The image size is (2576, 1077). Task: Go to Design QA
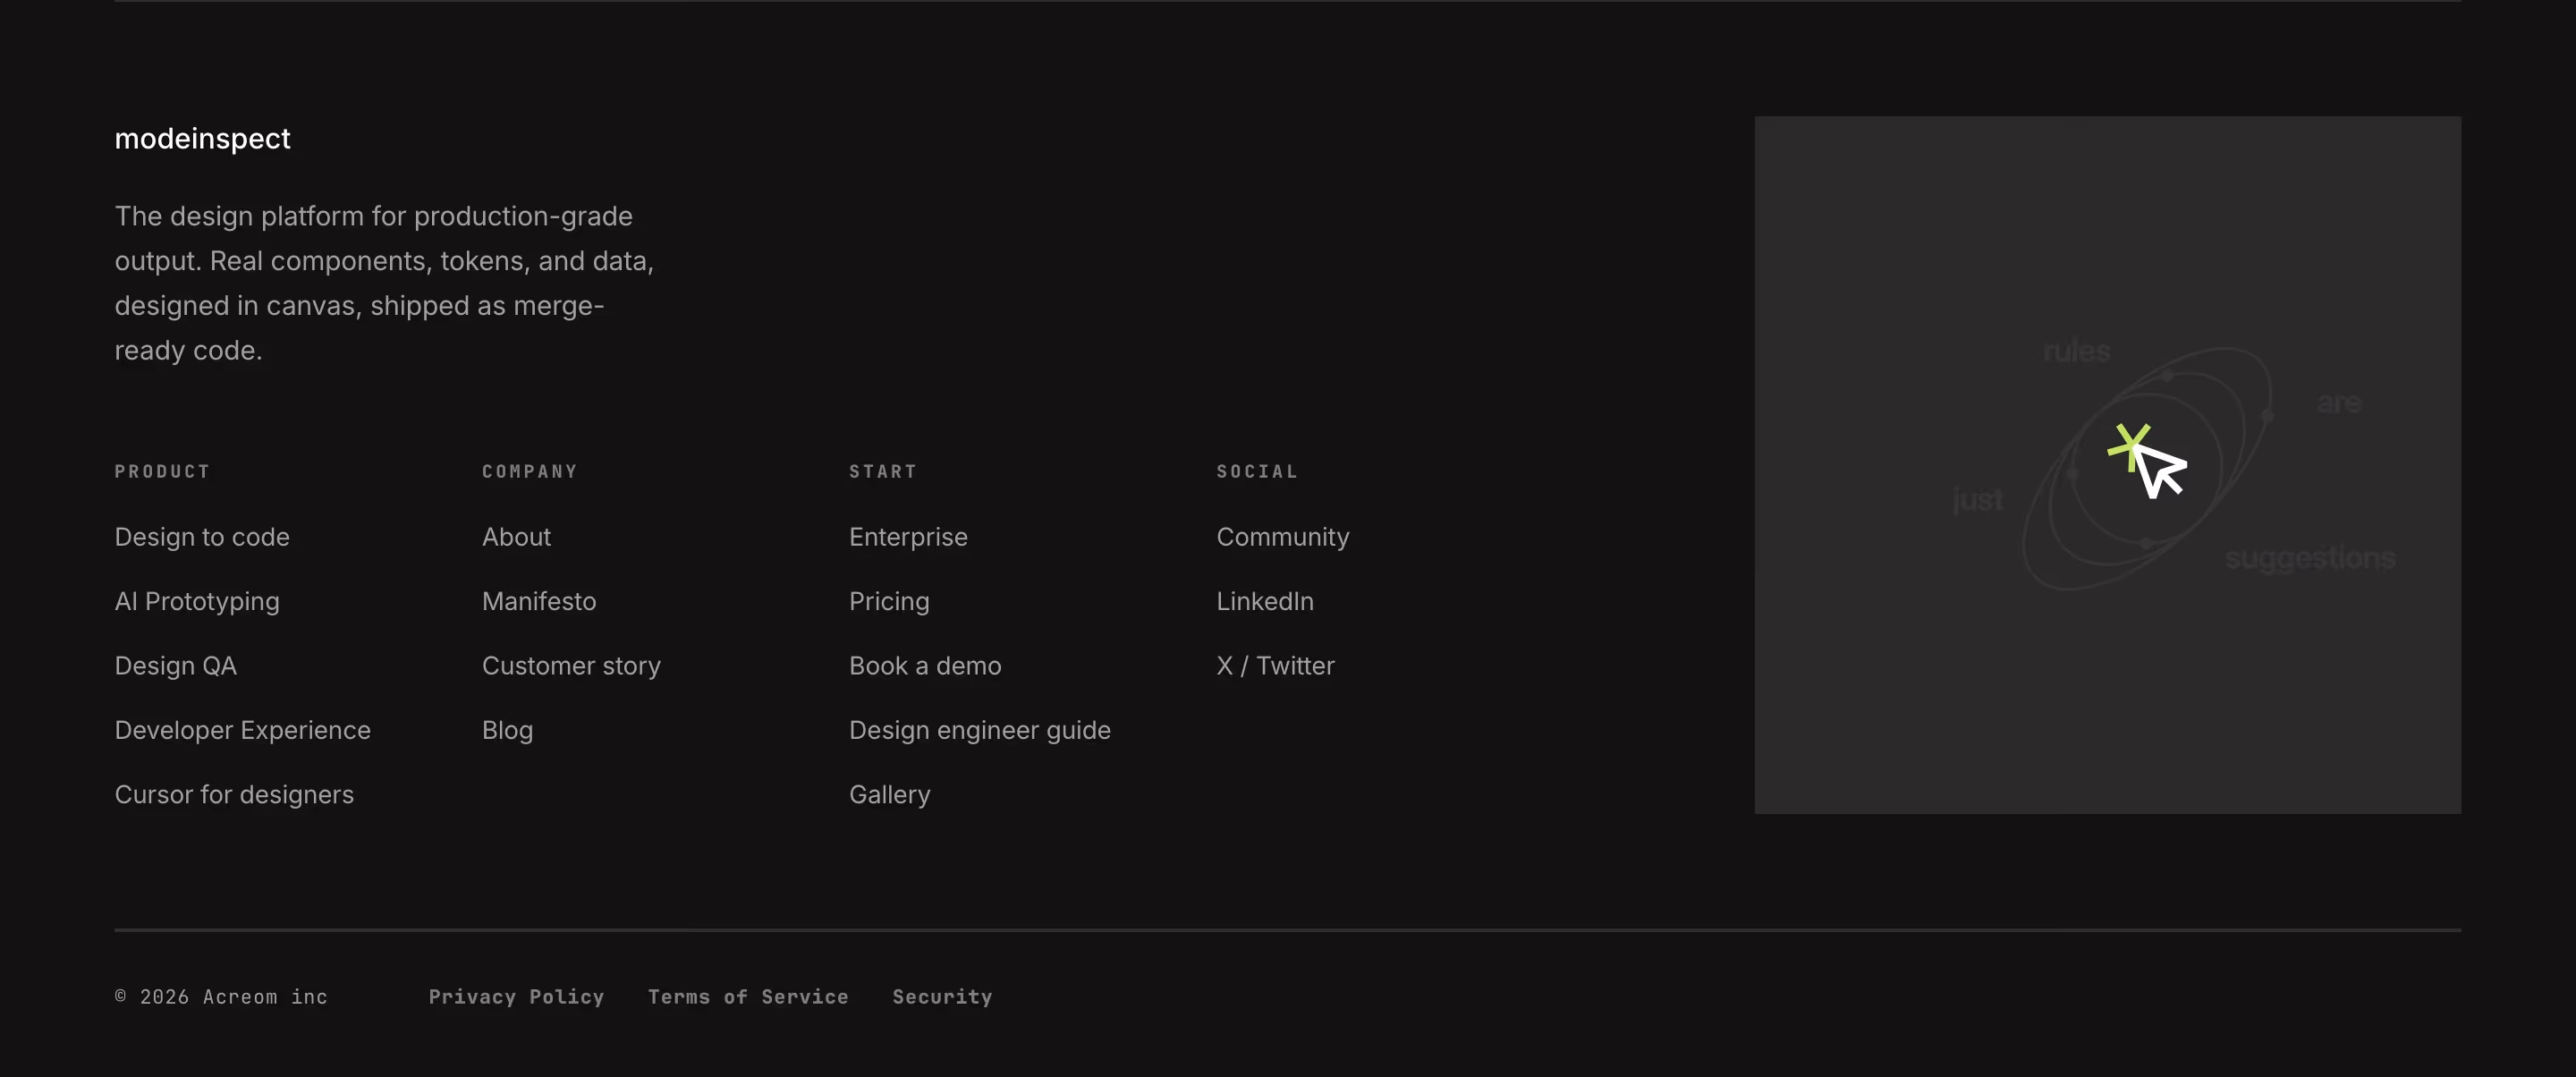coord(175,666)
